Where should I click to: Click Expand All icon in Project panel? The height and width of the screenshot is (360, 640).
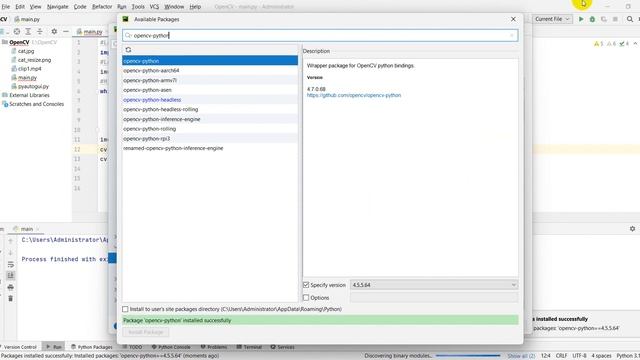click(28, 31)
